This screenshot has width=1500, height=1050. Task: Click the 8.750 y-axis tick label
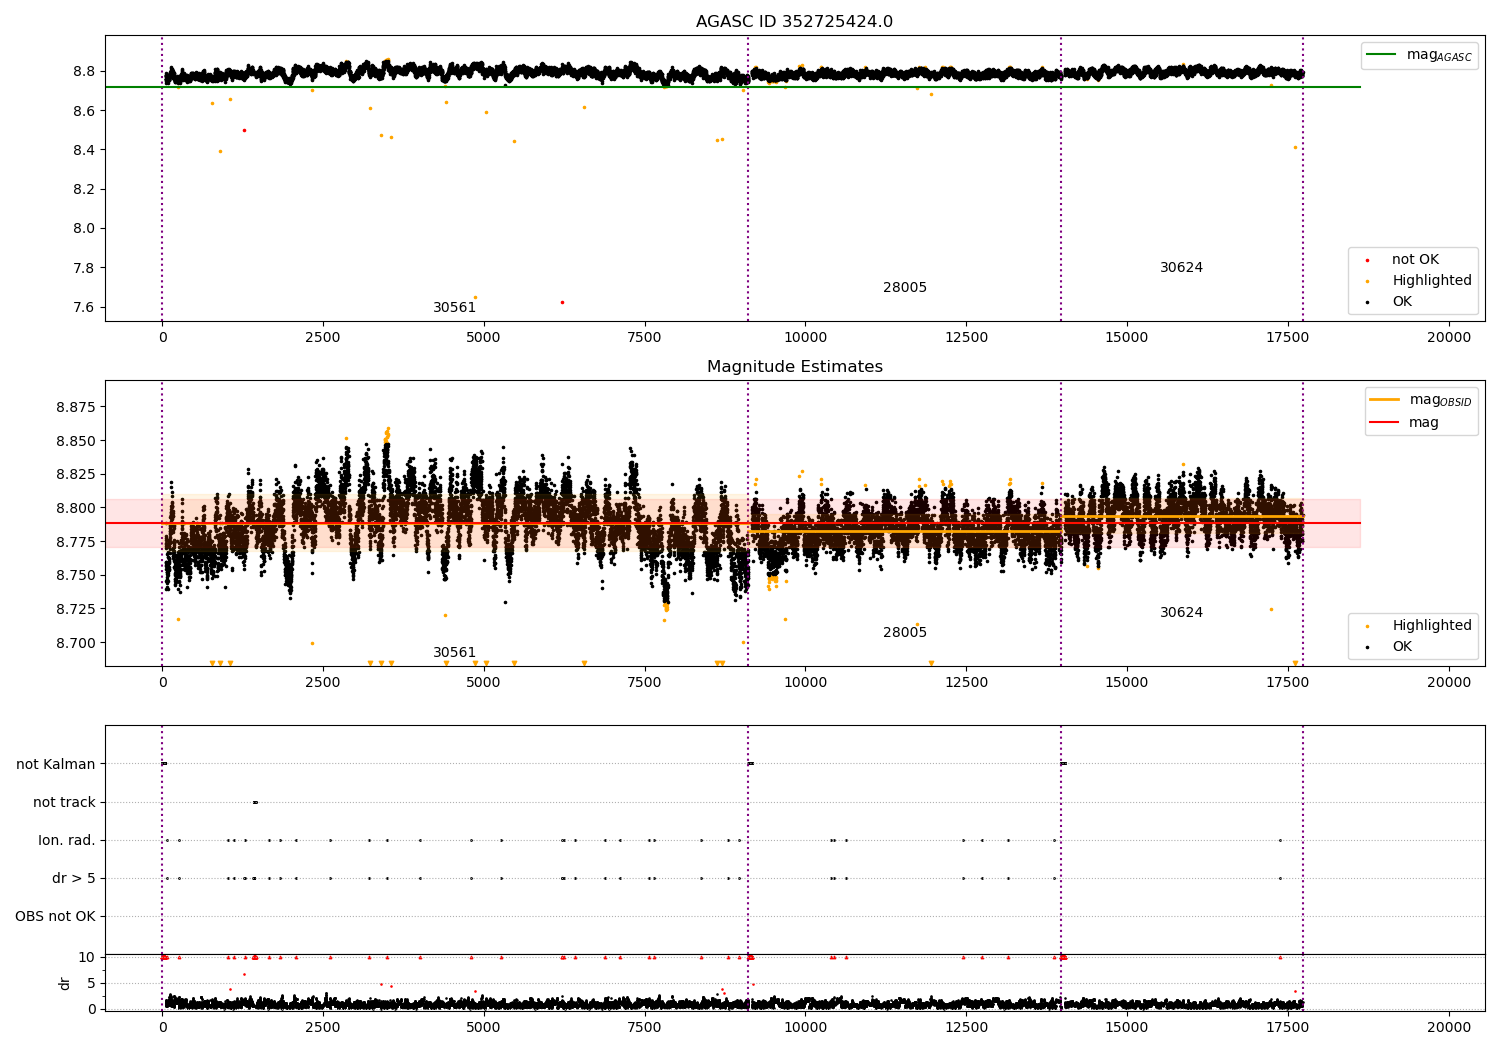coord(76,576)
